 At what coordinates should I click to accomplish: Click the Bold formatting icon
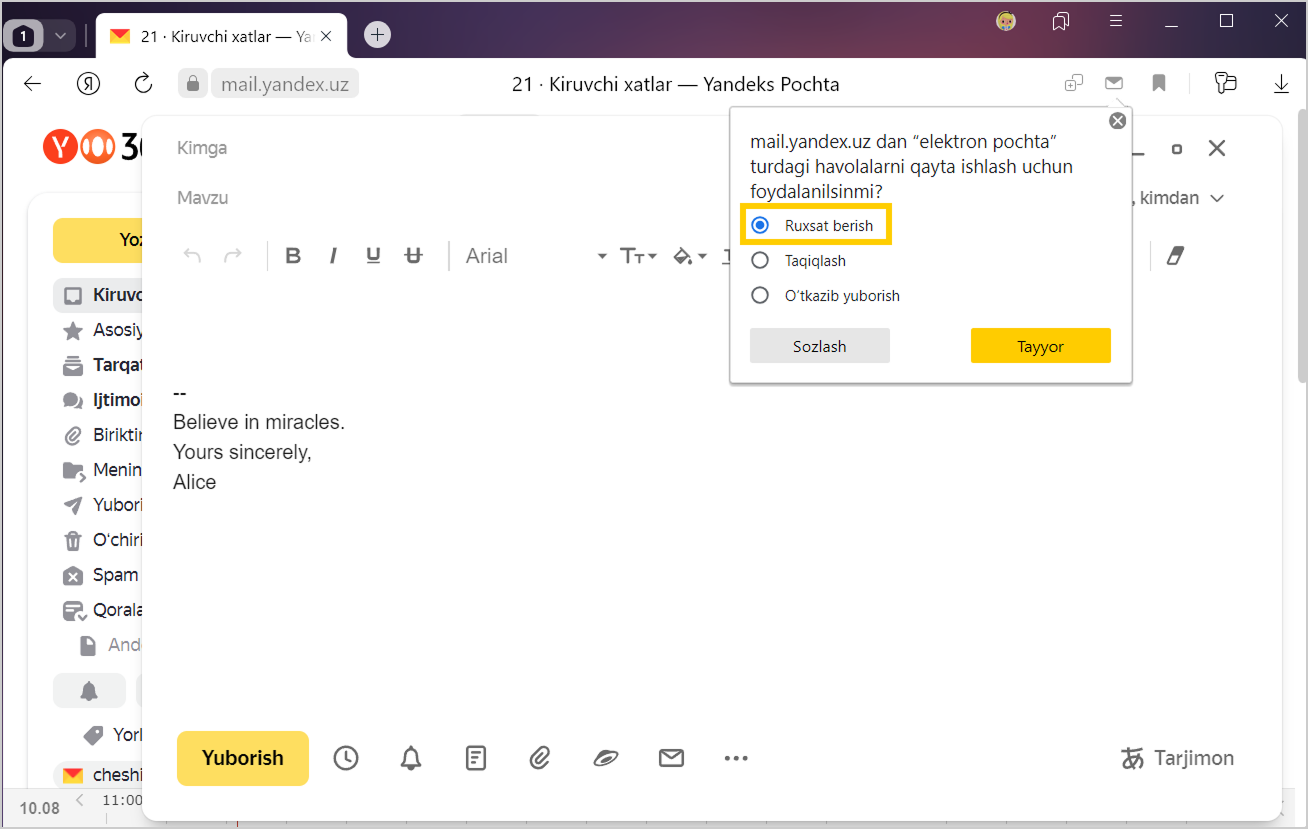(x=293, y=256)
